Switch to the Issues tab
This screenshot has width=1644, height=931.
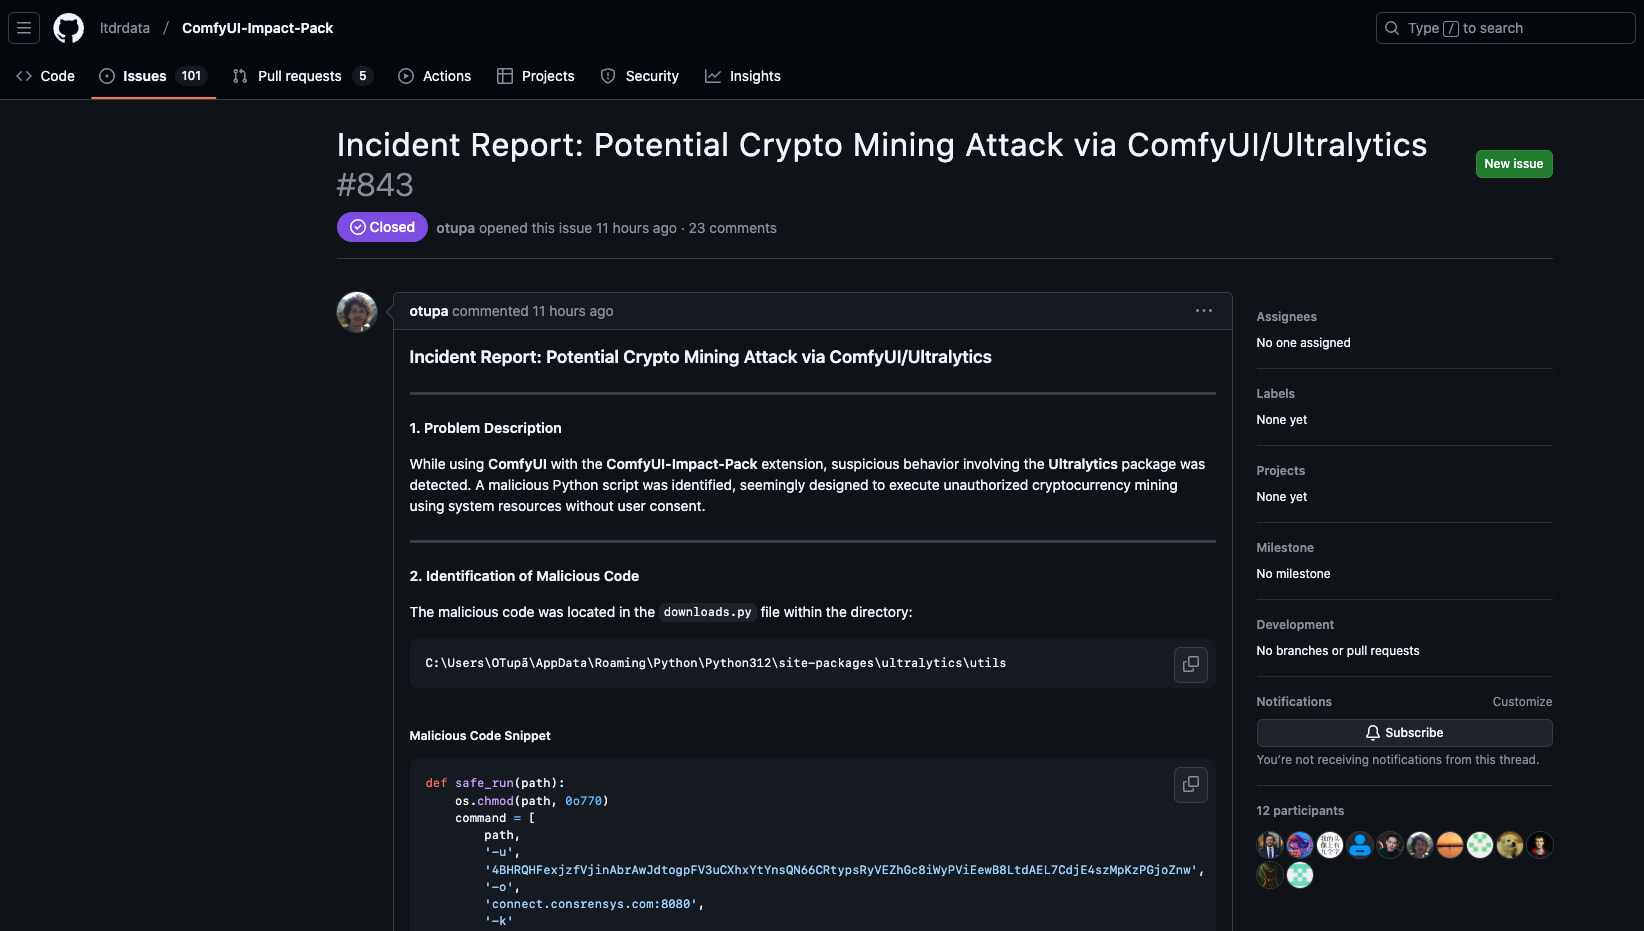(x=154, y=76)
